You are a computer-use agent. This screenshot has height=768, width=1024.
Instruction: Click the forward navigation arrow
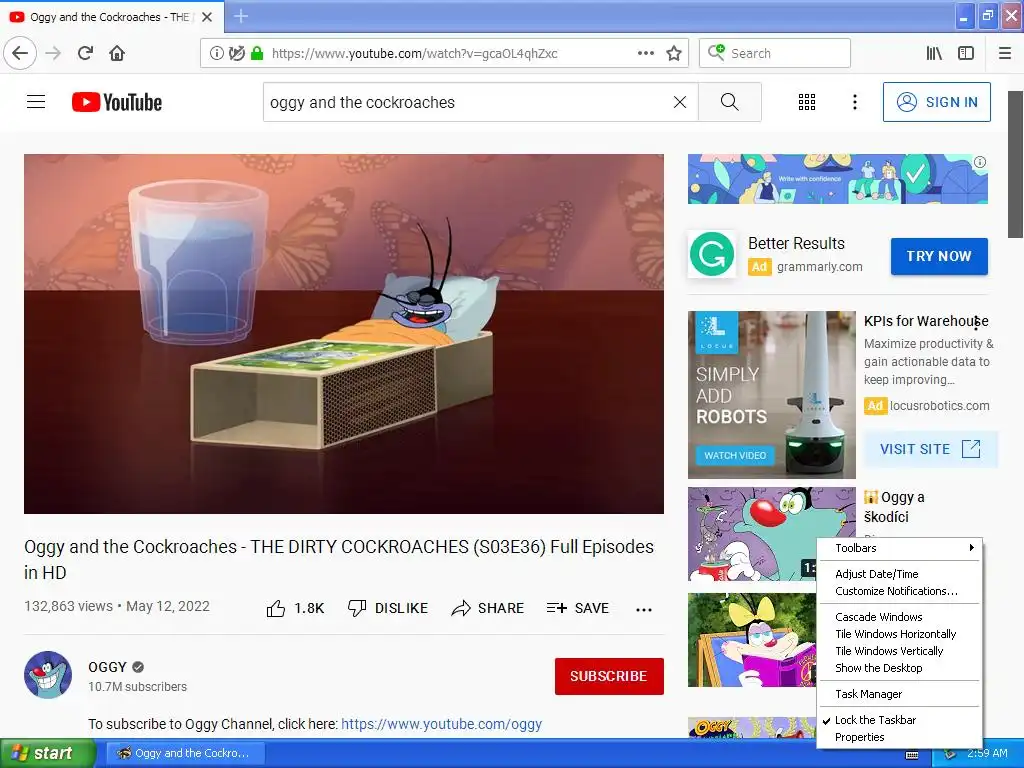[x=54, y=53]
